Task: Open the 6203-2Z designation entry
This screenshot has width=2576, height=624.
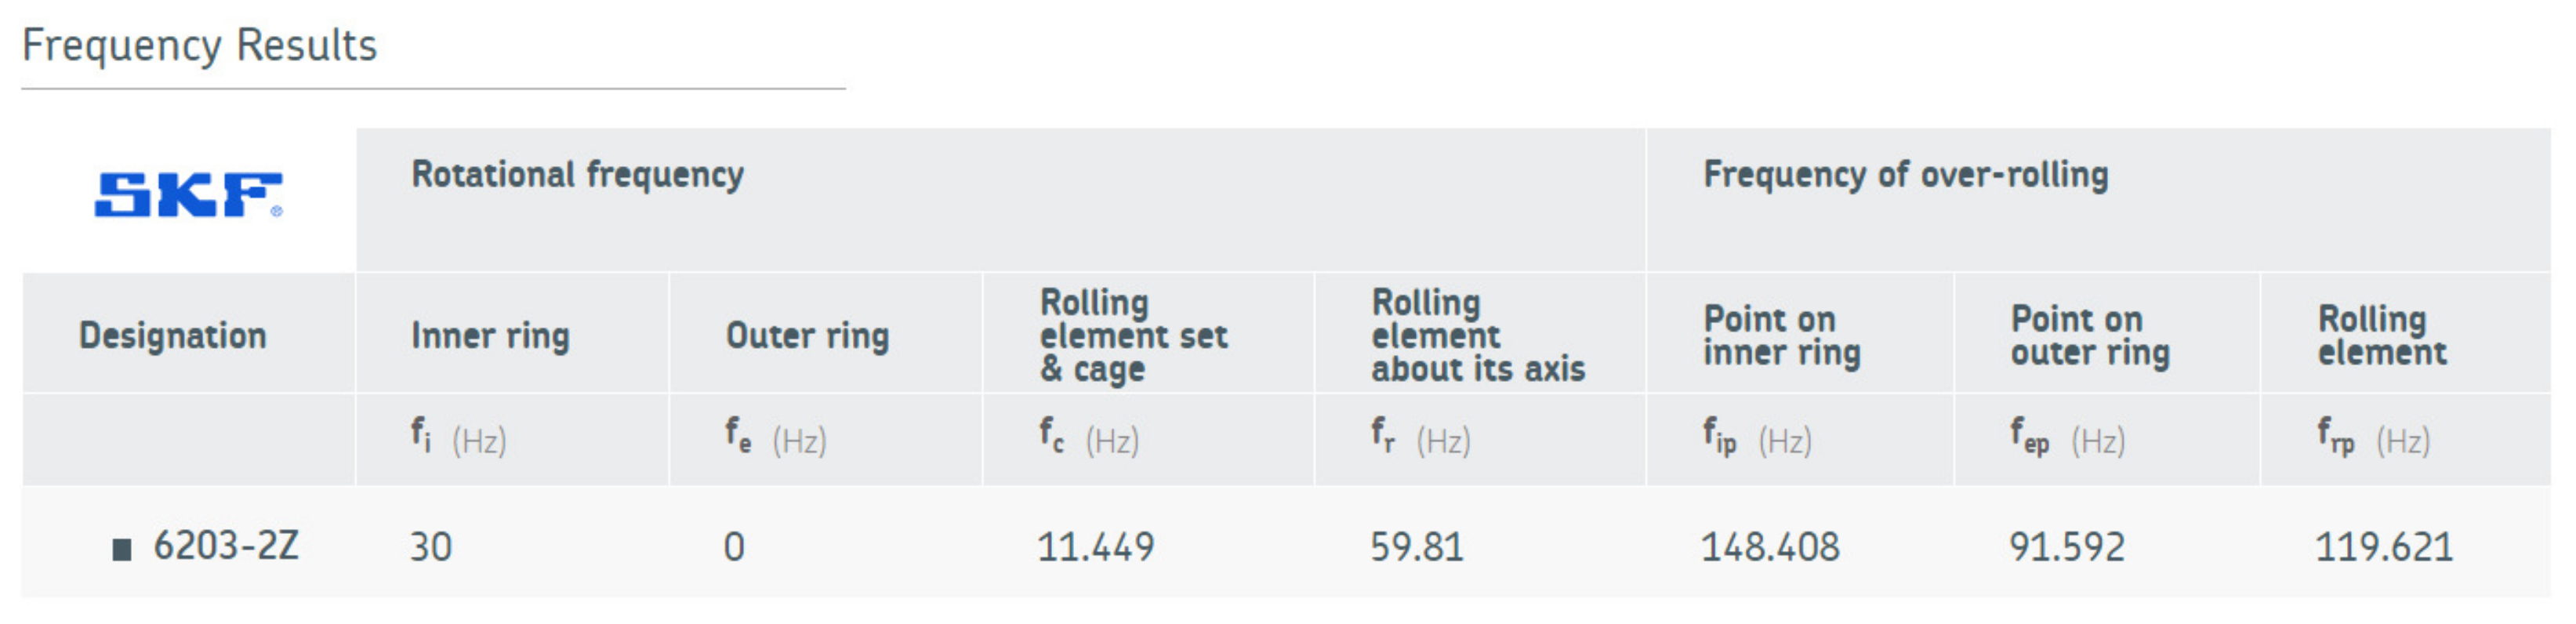Action: coord(226,546)
